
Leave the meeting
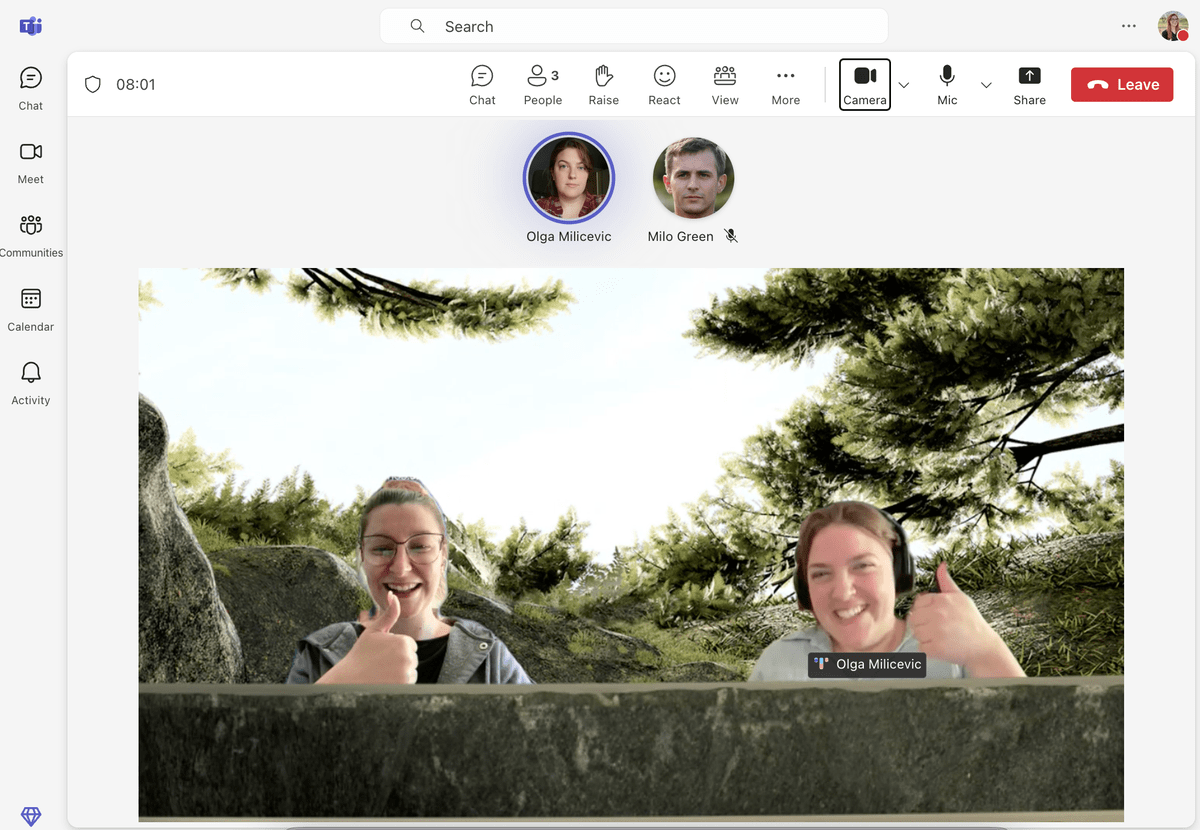coord(1122,85)
